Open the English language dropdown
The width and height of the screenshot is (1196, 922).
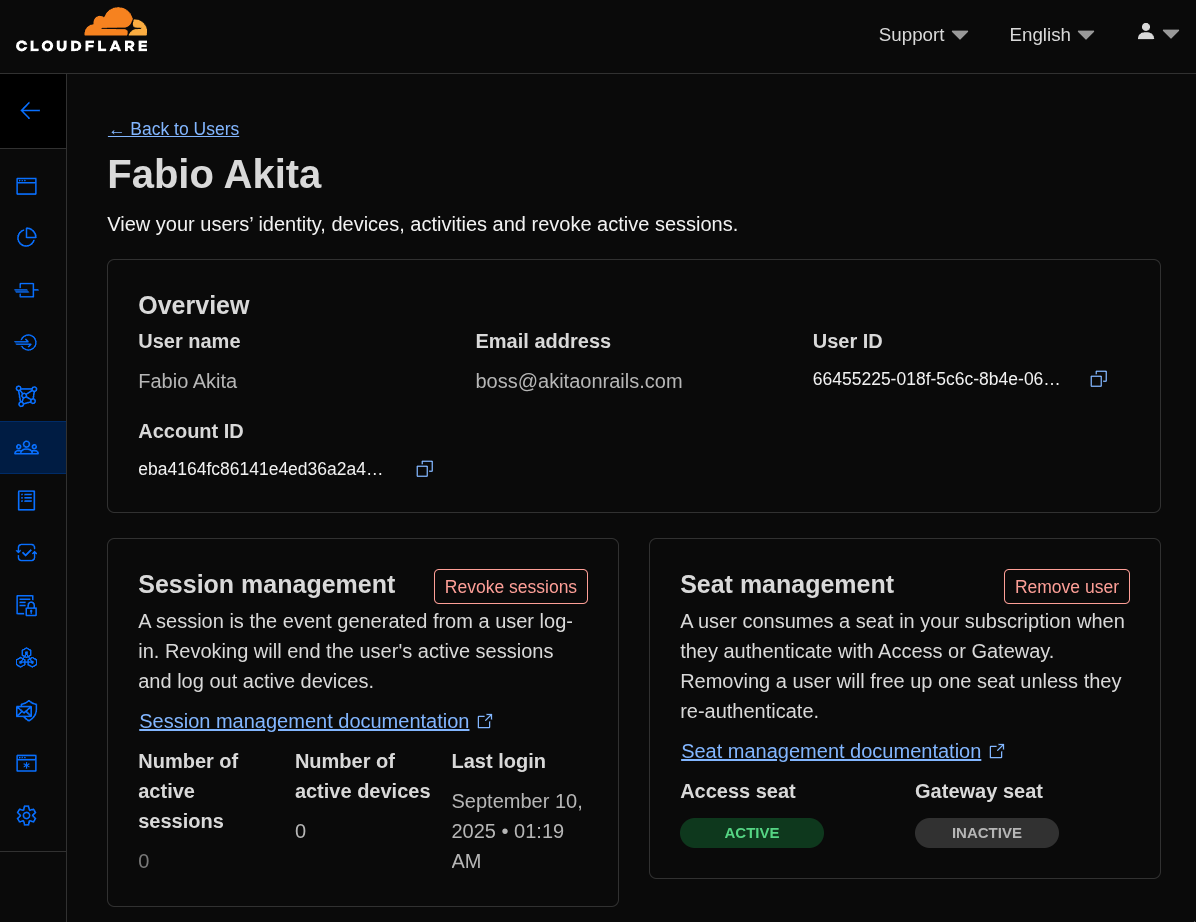pyautogui.click(x=1052, y=35)
